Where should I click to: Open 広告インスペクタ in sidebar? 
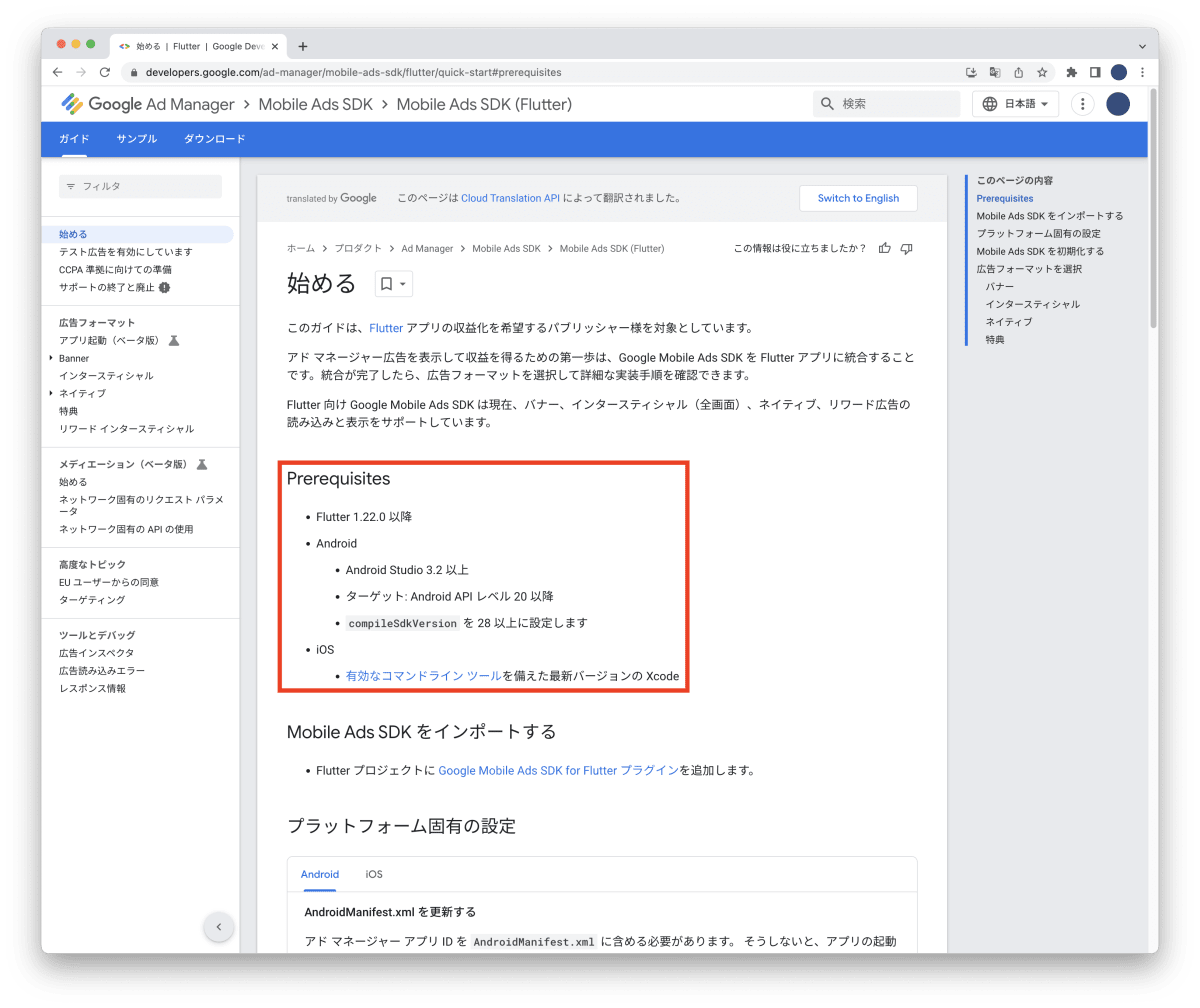click(96, 653)
